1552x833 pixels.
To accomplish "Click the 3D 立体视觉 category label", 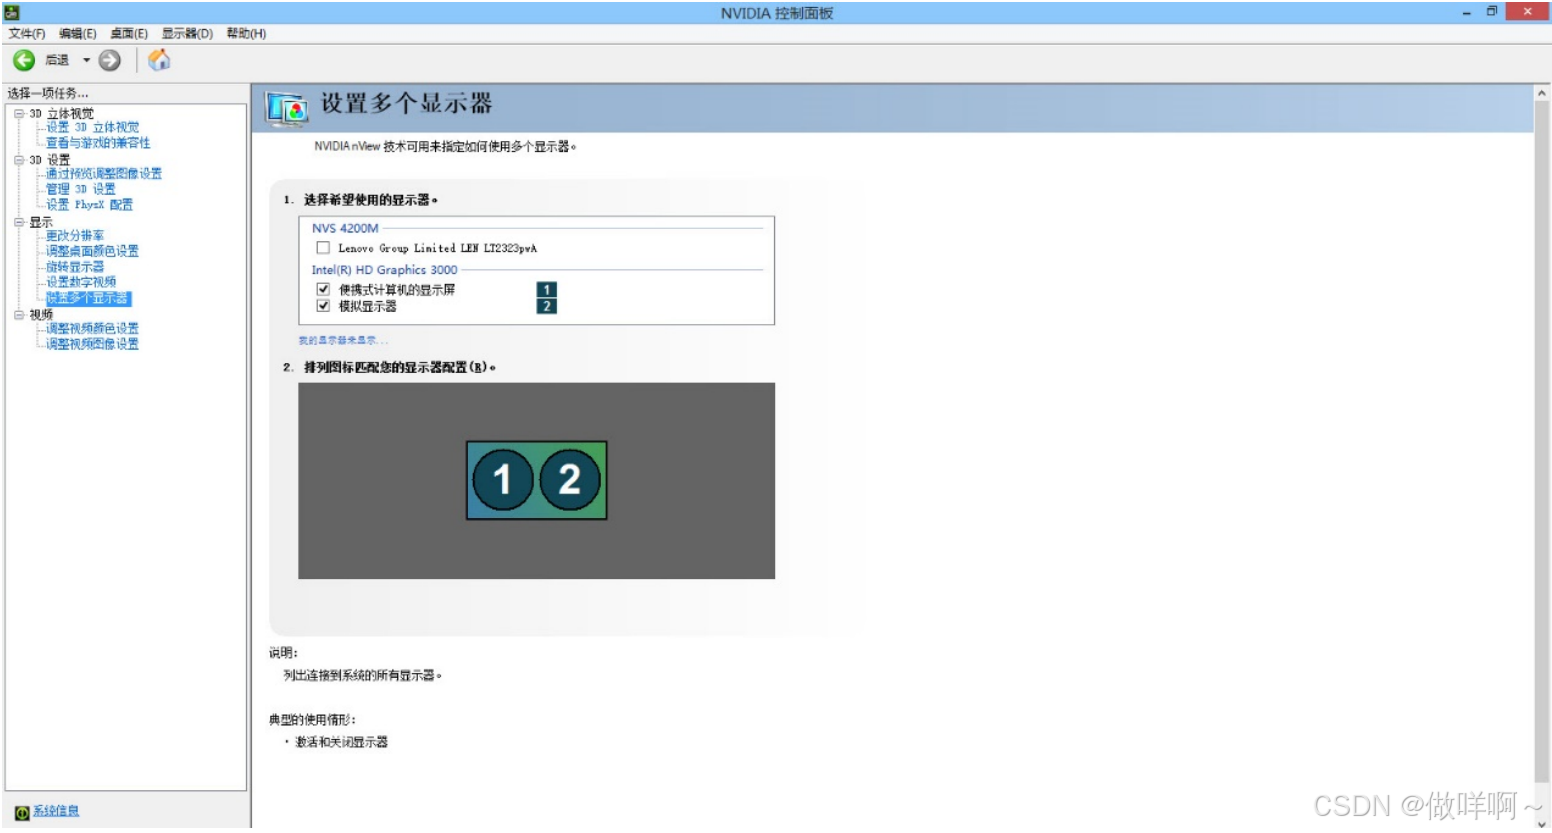I will 61,113.
